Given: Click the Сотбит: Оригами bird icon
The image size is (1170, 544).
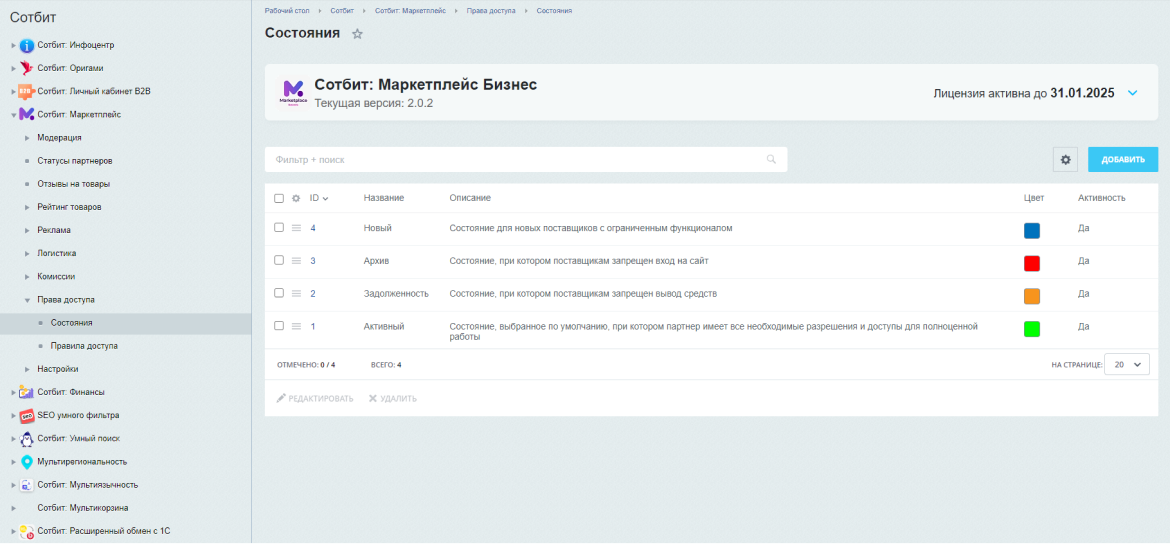Looking at the screenshot, I should click(27, 69).
